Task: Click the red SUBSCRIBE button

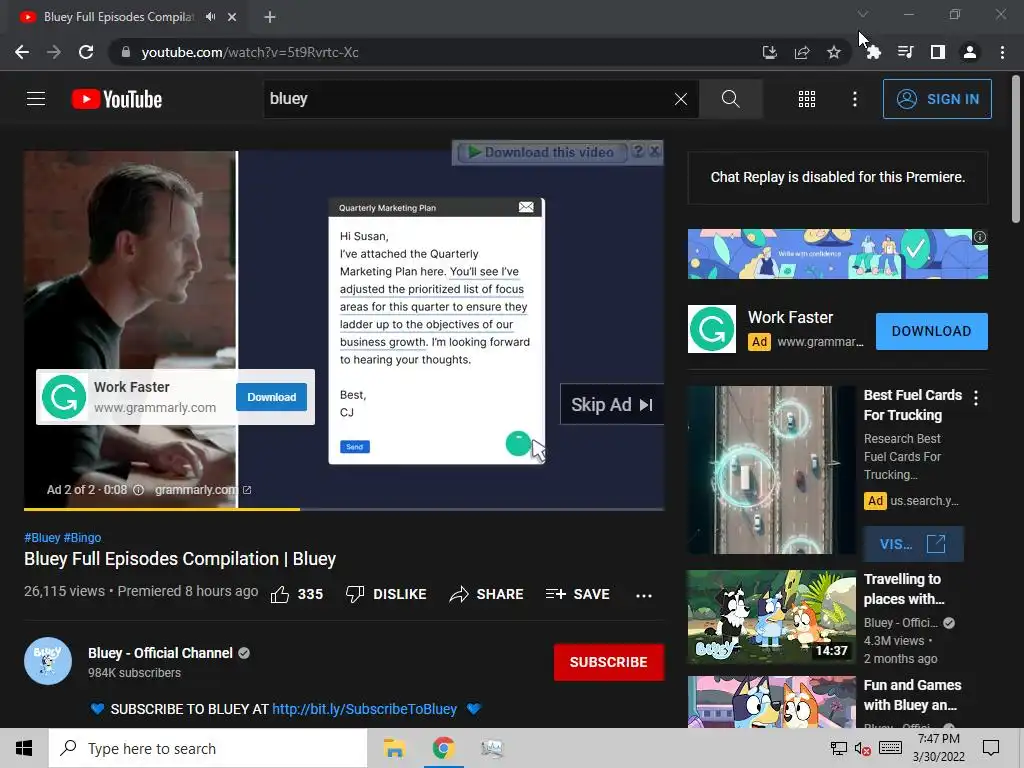Action: point(609,662)
